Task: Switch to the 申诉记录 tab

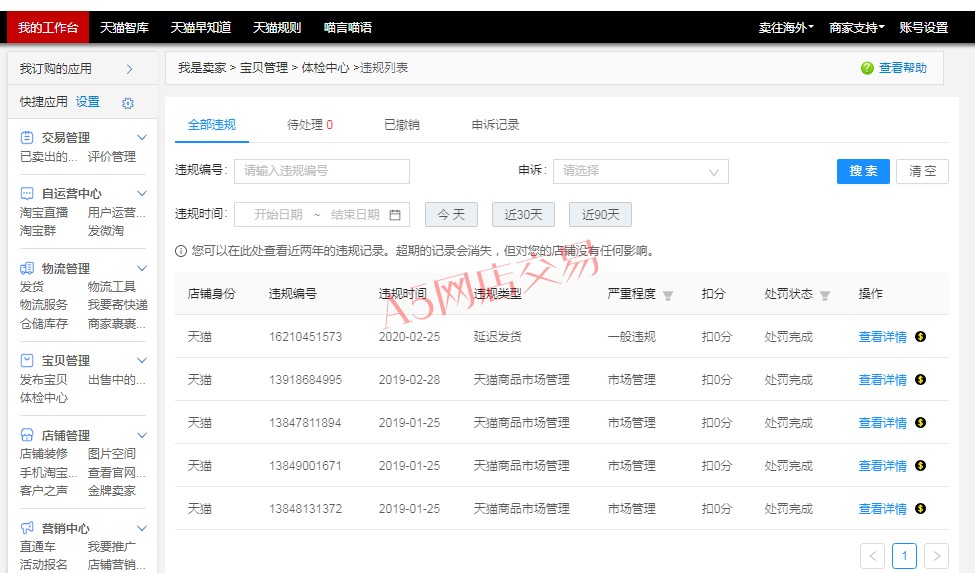Action: pos(495,125)
